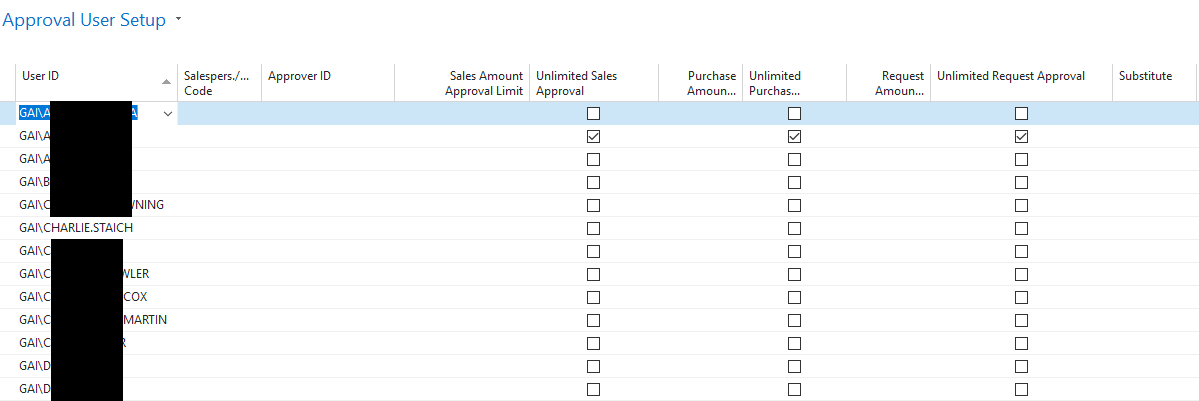Check Unlimited Request Approval in row ending MARTIN
The width and height of the screenshot is (1199, 401).
click(x=1022, y=320)
